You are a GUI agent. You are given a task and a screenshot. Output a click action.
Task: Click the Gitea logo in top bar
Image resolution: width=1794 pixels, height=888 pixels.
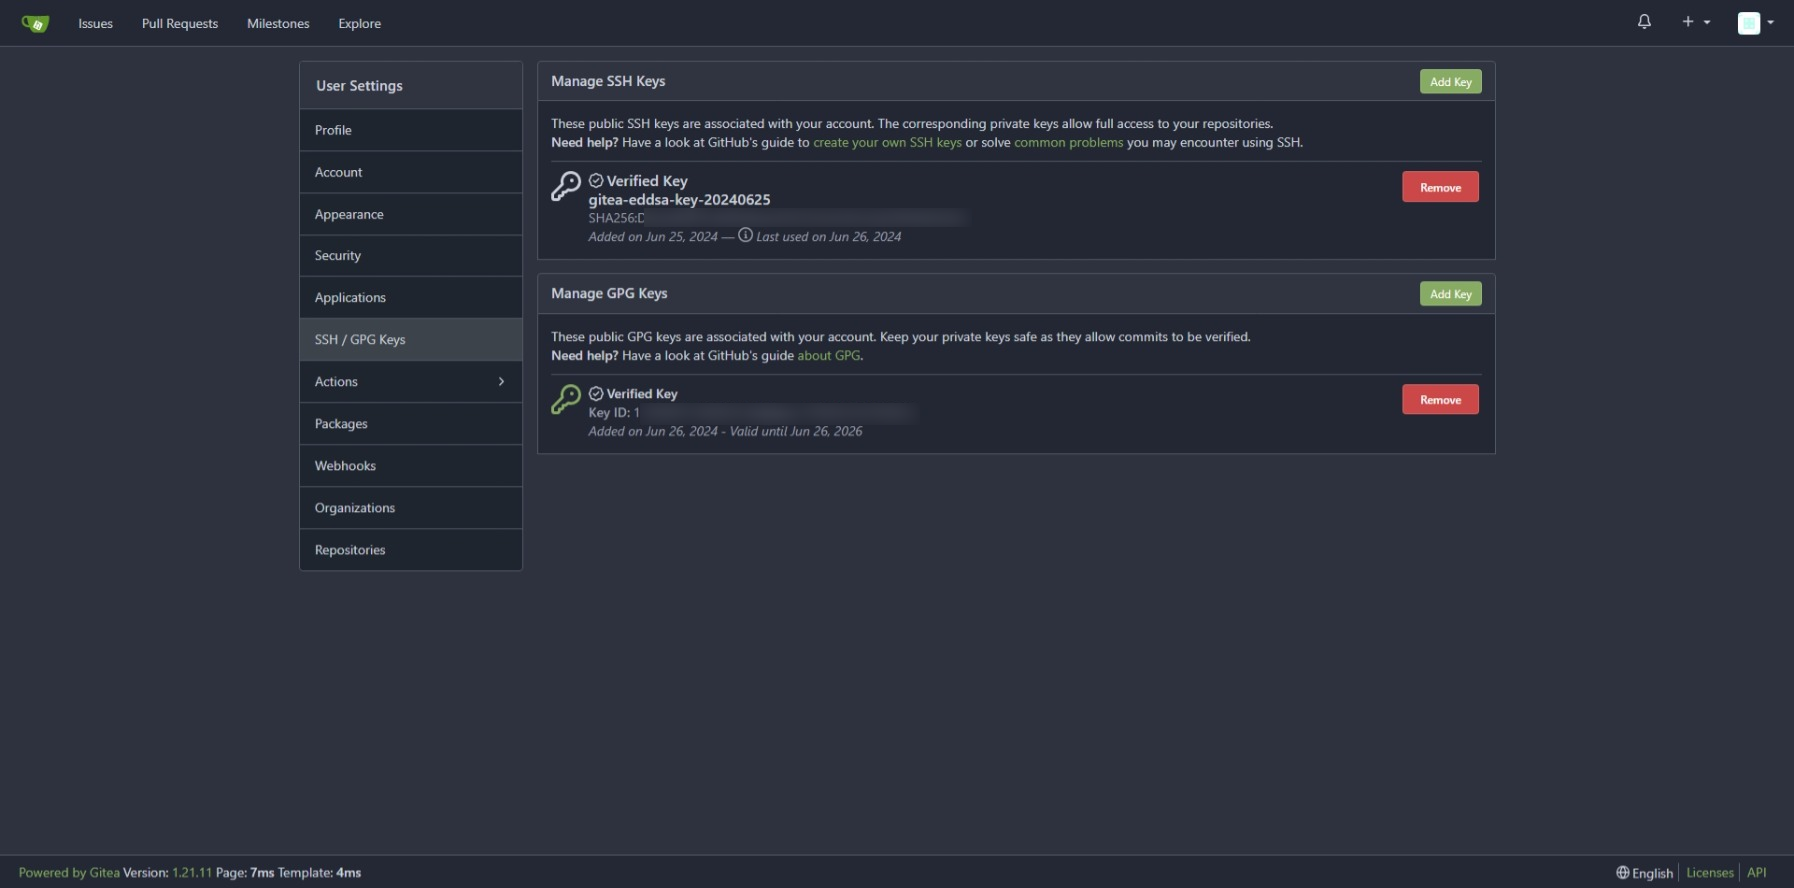(x=35, y=23)
